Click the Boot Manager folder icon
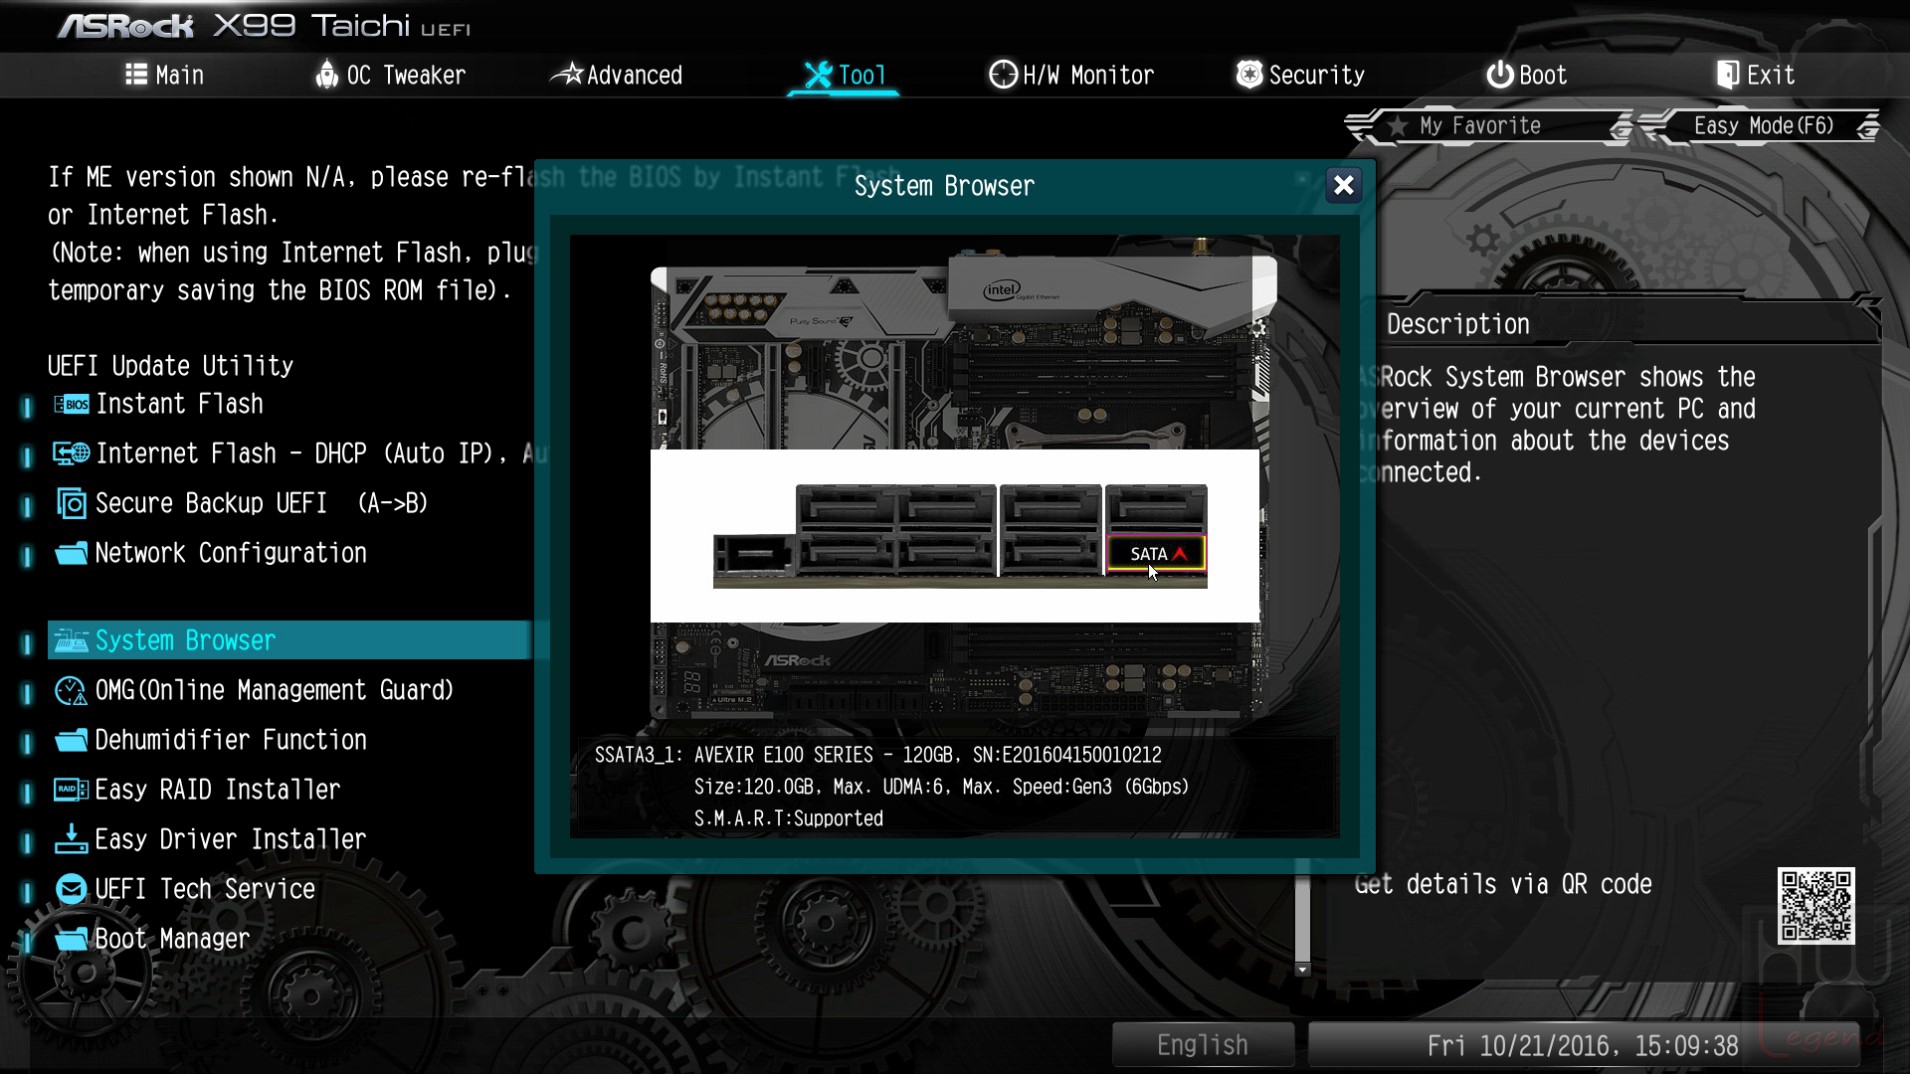 coord(71,939)
